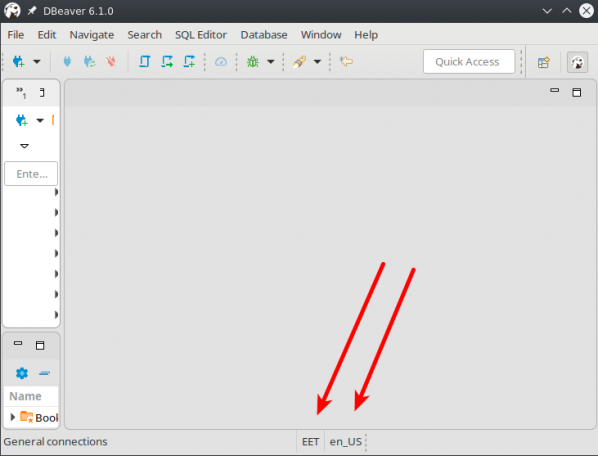Click the Reconnect icon in the toolbar

[90, 61]
